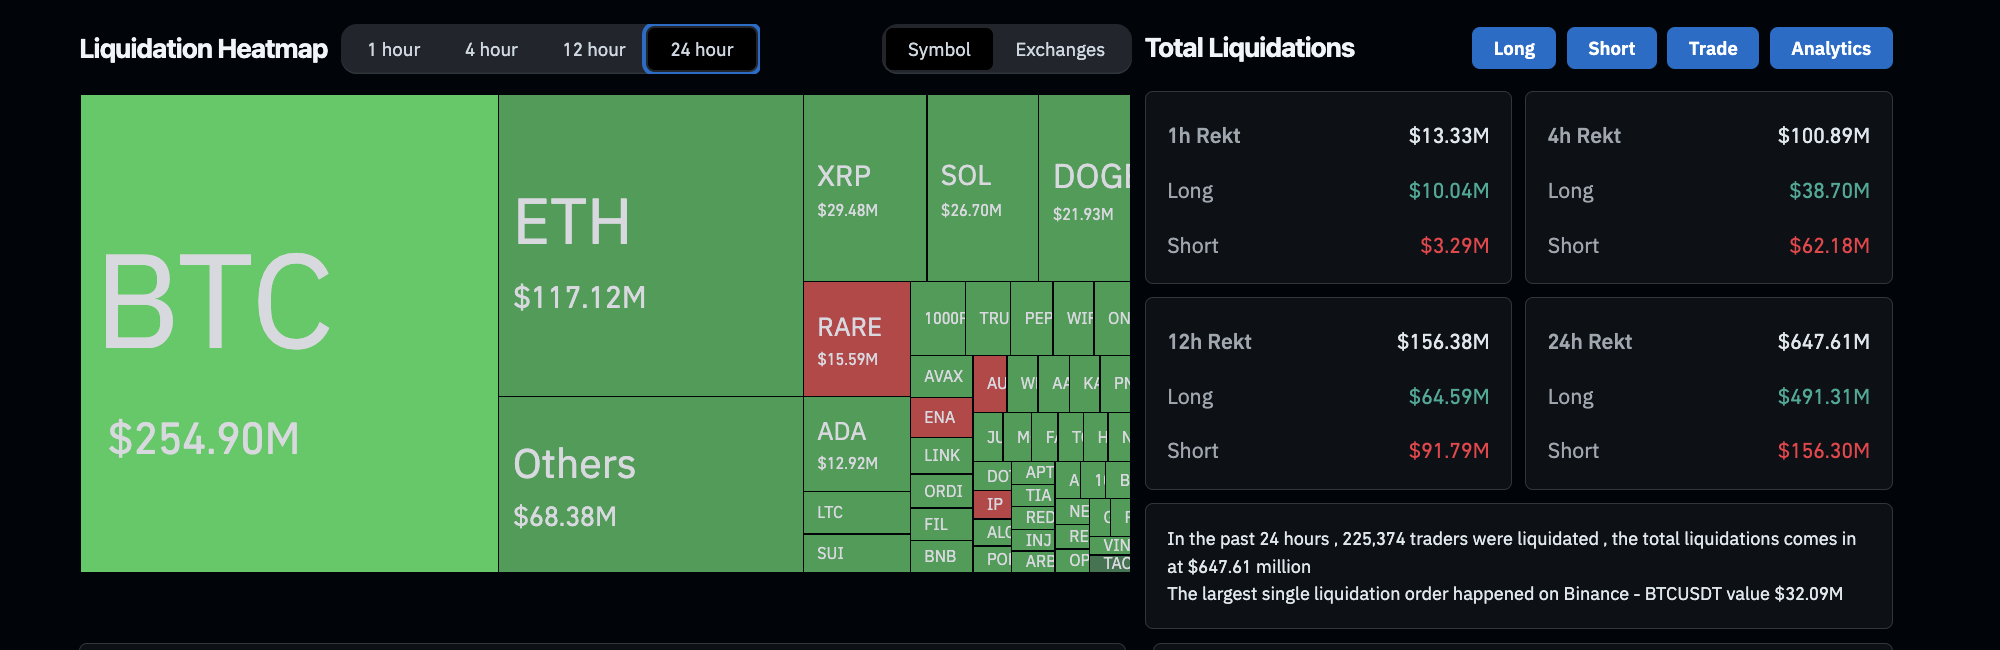Click the 1000P heatmap tile

click(938, 318)
